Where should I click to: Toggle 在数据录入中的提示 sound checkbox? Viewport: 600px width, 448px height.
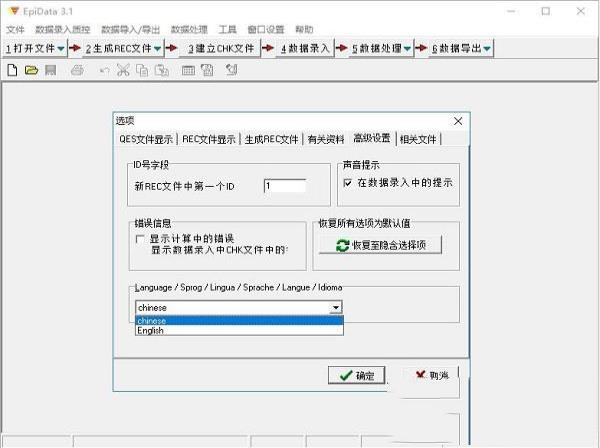pyautogui.click(x=347, y=183)
